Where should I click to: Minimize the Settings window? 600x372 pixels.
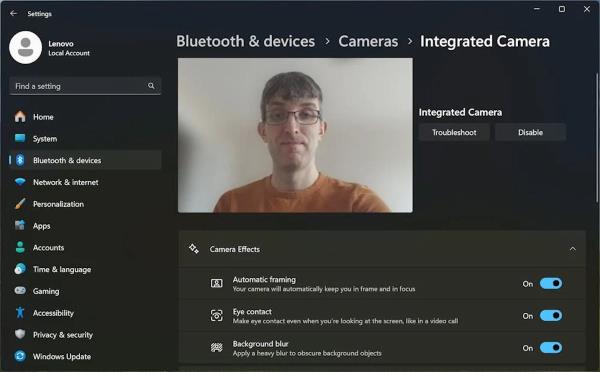537,9
